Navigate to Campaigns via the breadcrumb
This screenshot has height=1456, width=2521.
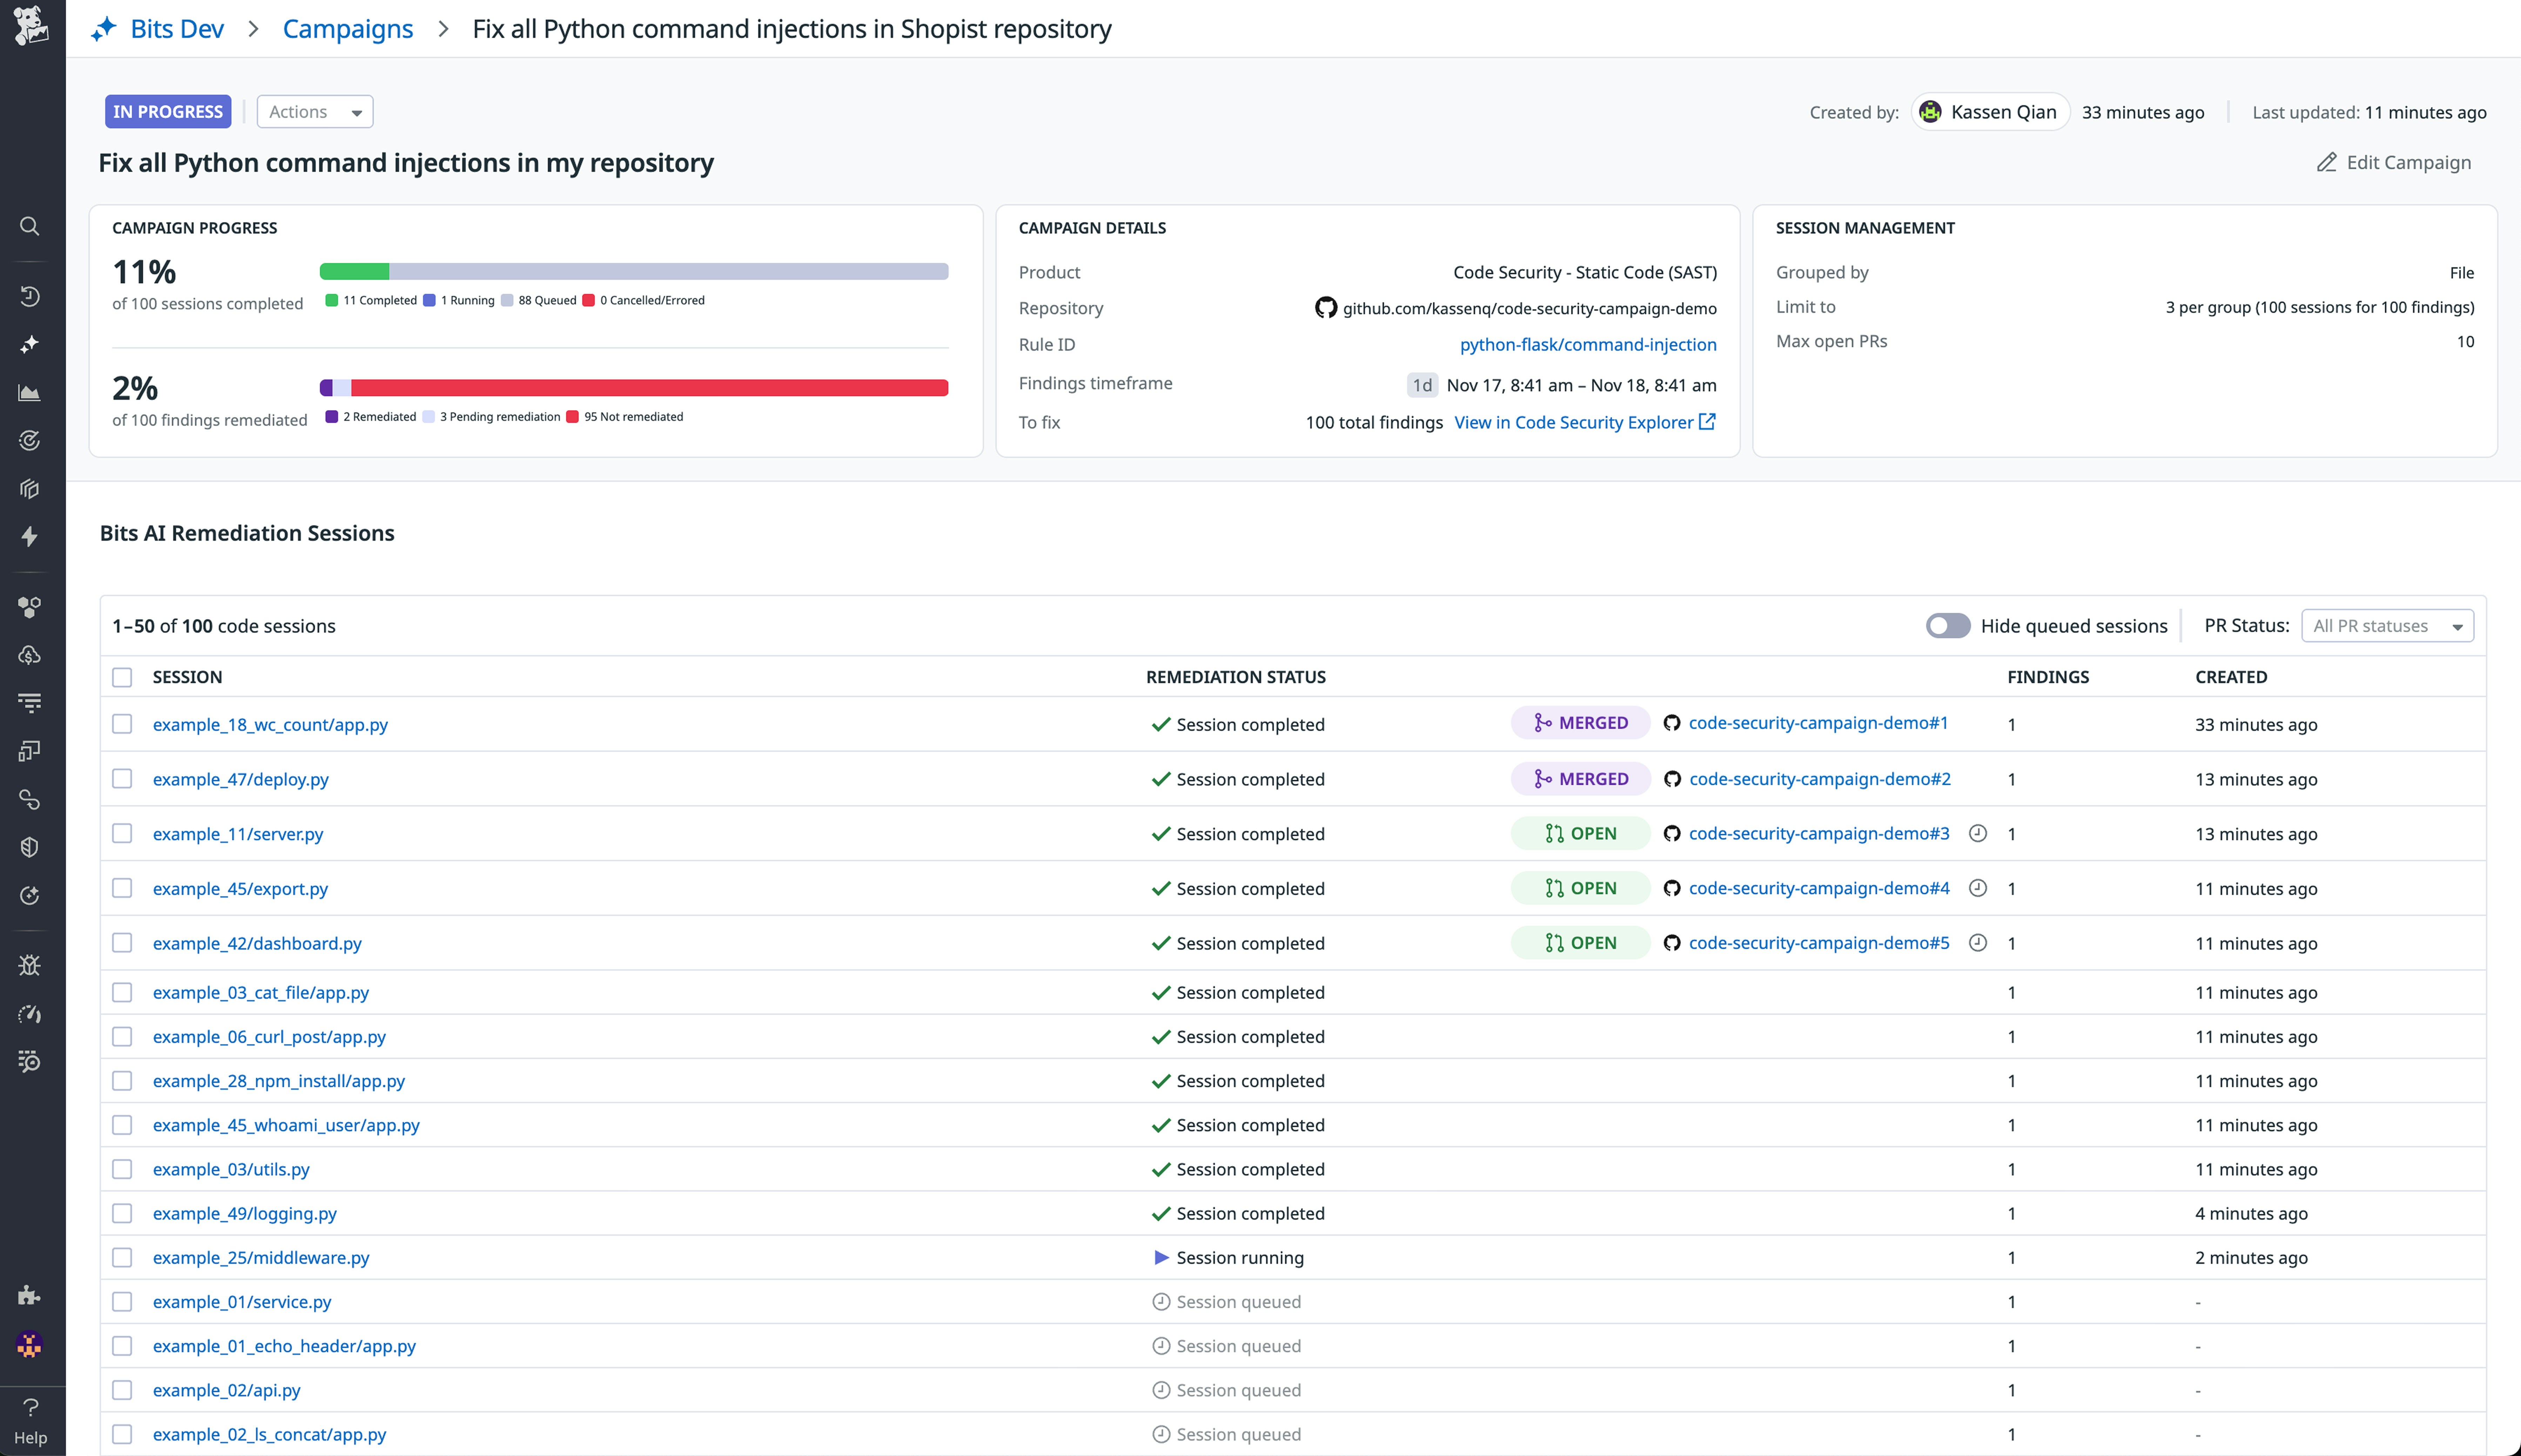347,29
